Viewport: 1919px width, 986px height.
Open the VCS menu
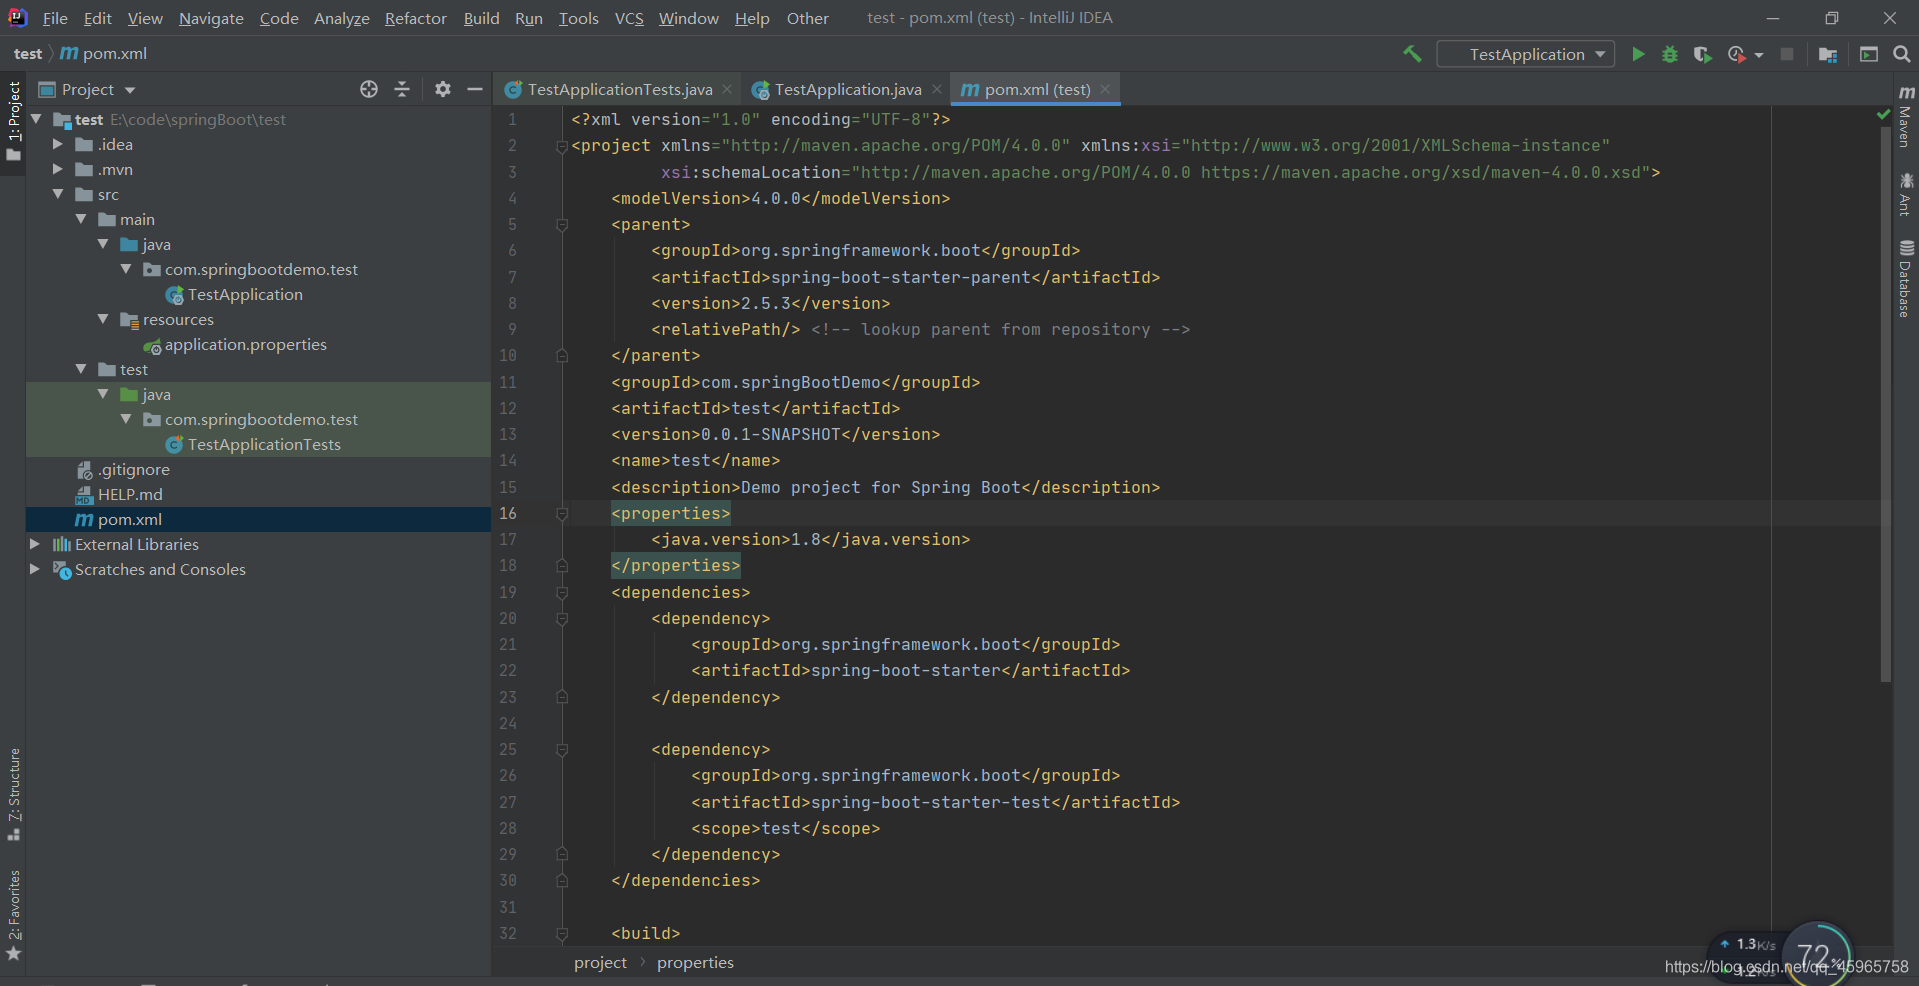tap(629, 18)
